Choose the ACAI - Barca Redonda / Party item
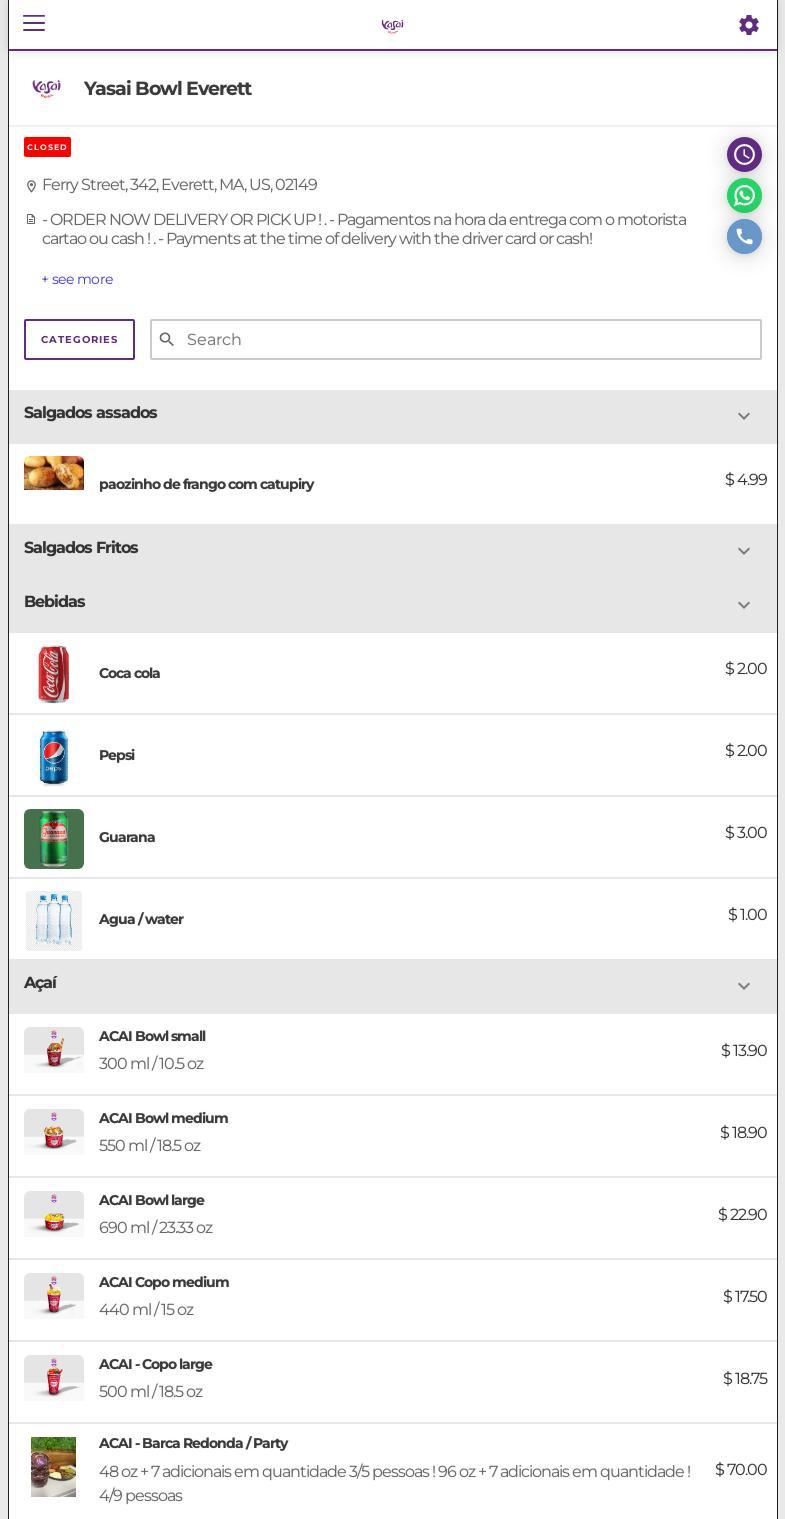 [x=193, y=1444]
